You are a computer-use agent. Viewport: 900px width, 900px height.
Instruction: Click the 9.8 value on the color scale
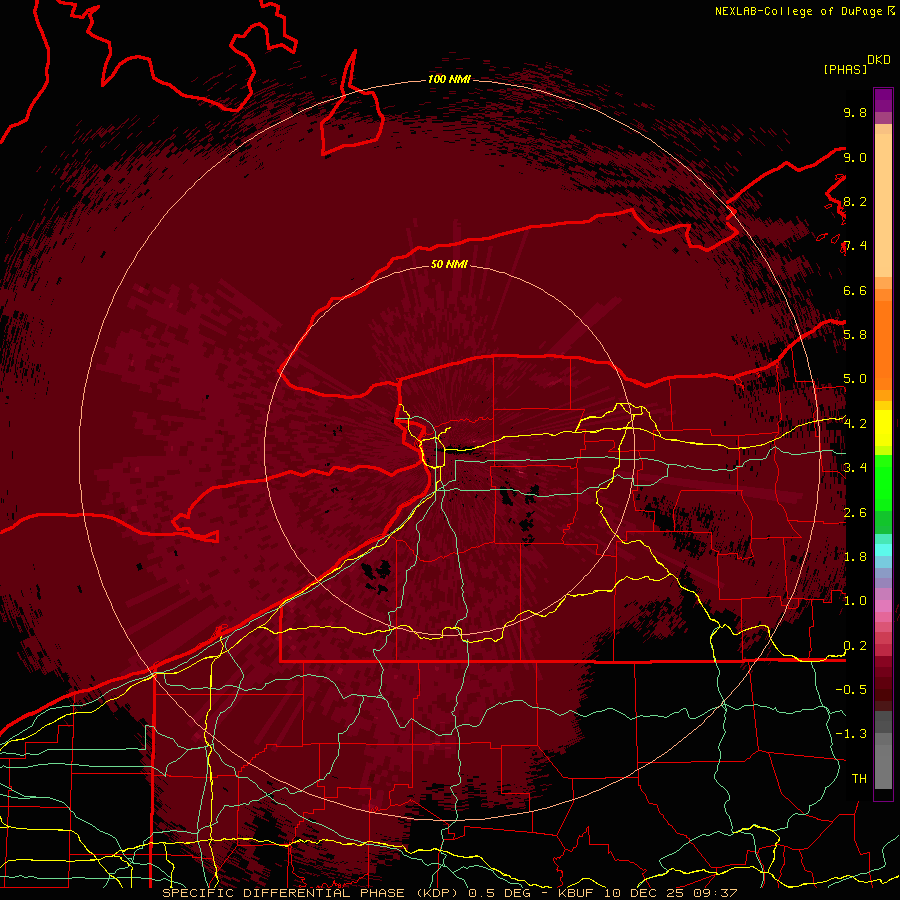tap(855, 112)
